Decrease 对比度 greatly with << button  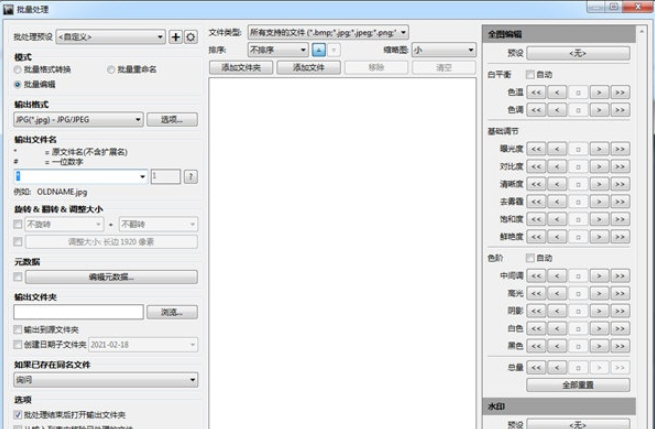click(536, 167)
